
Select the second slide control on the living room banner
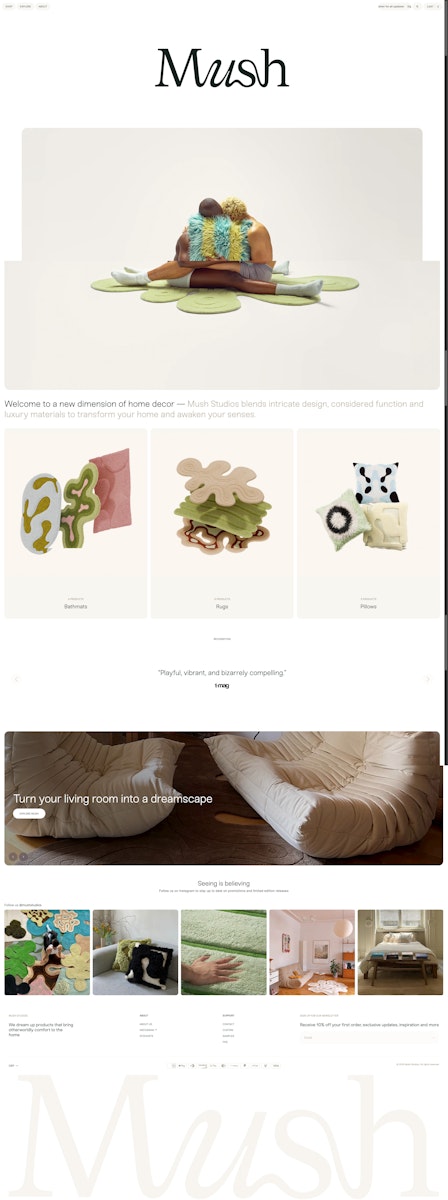coord(24,856)
